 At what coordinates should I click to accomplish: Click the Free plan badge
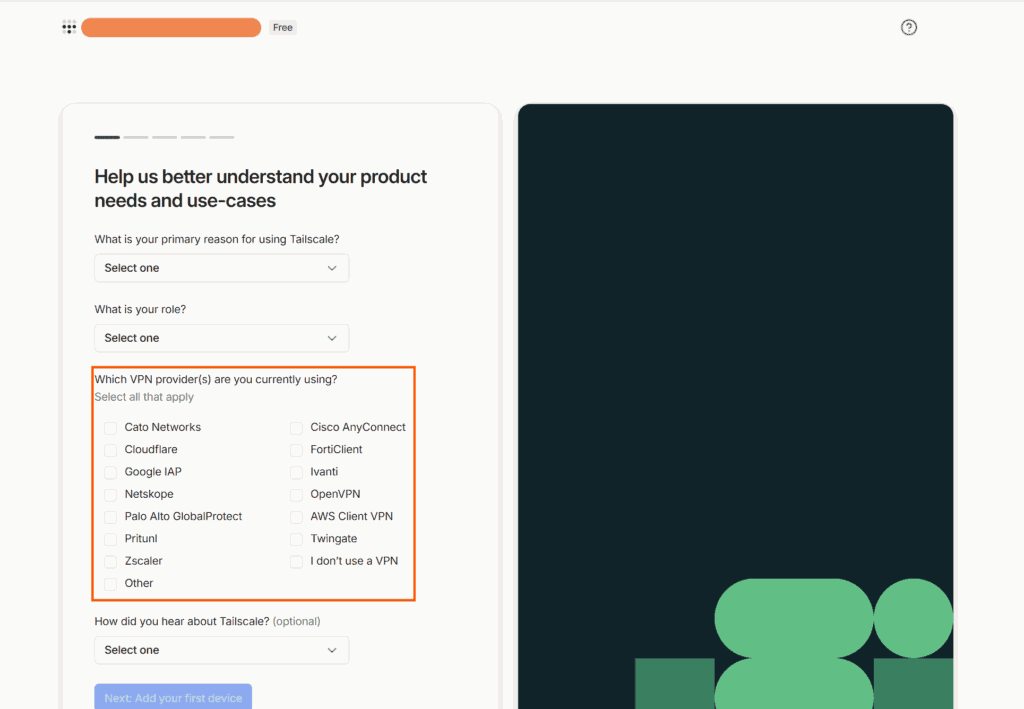(283, 28)
